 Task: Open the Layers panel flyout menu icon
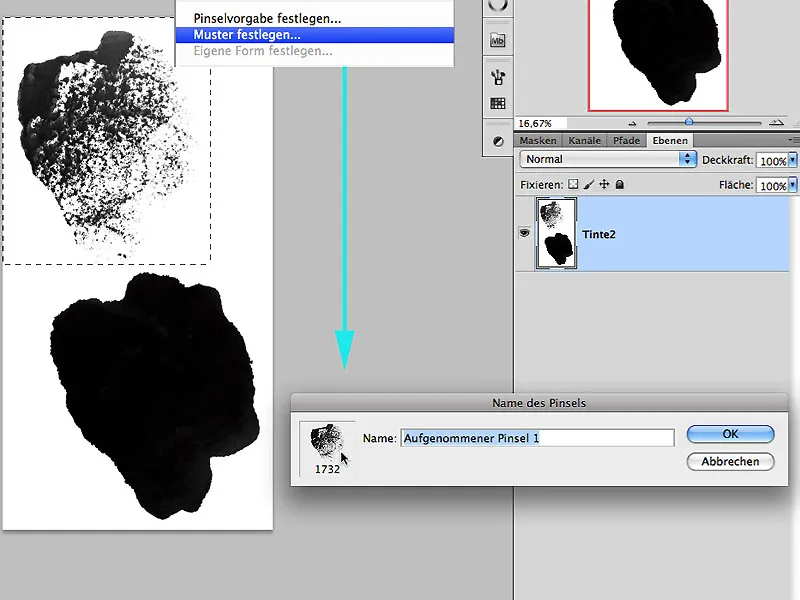793,140
